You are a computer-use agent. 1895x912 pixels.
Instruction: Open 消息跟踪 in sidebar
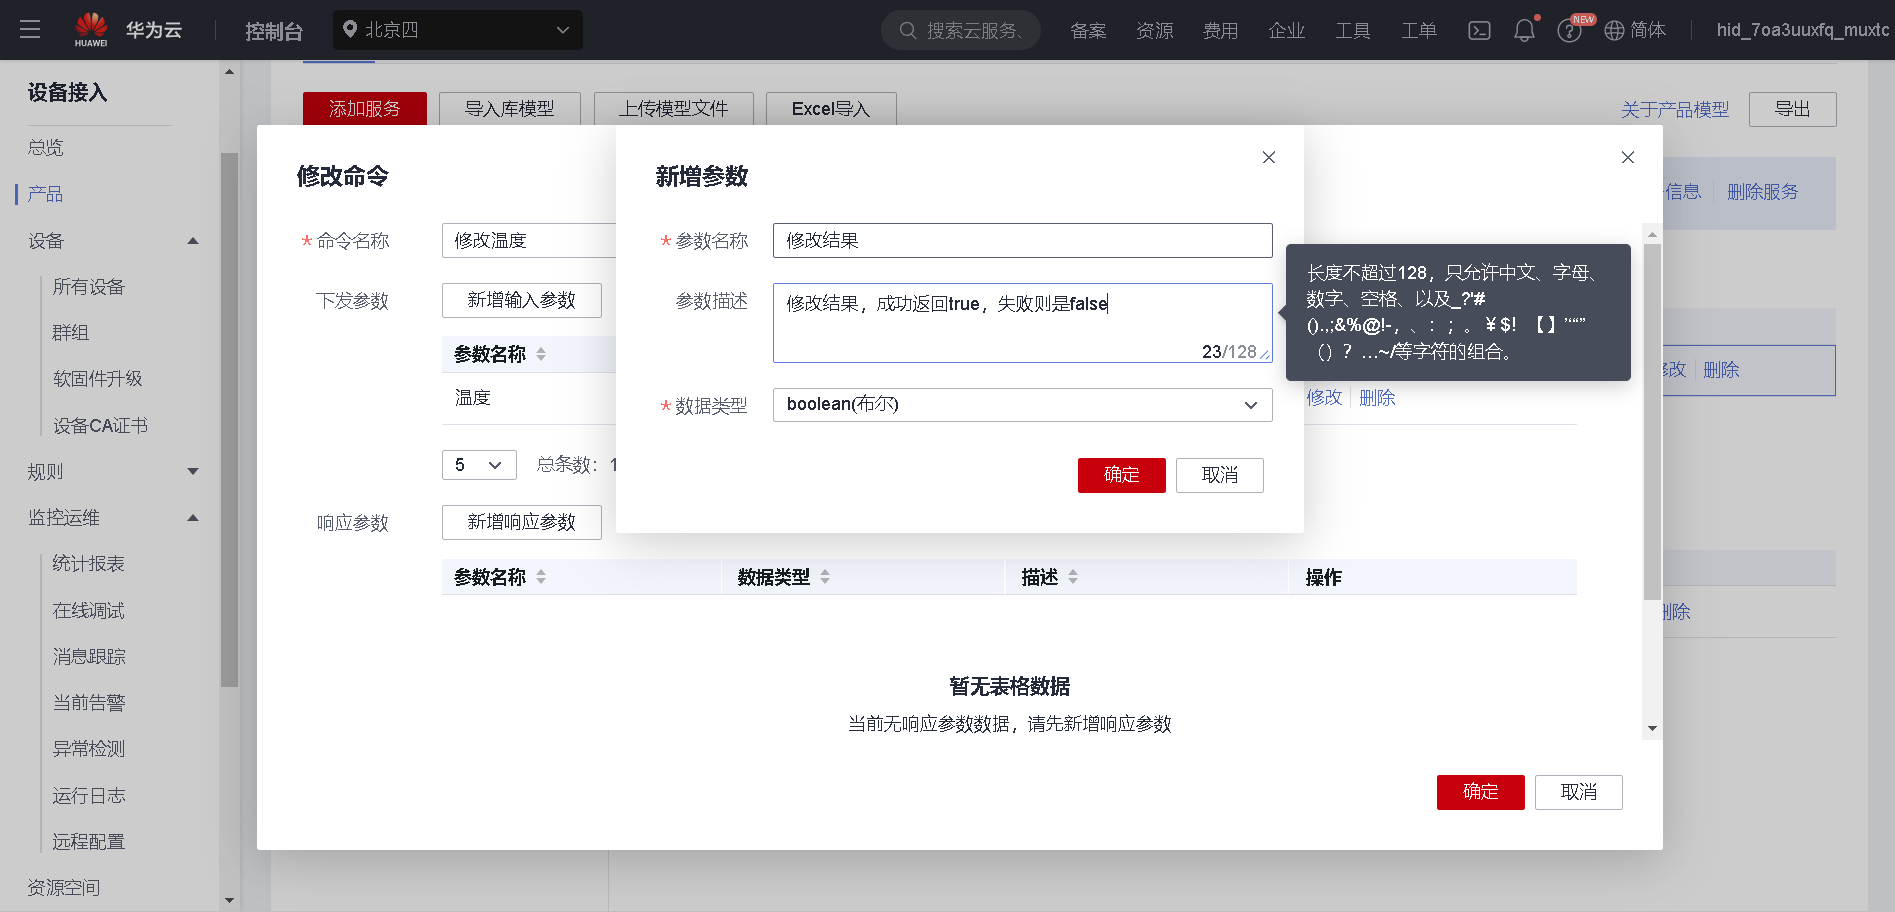tap(89, 657)
